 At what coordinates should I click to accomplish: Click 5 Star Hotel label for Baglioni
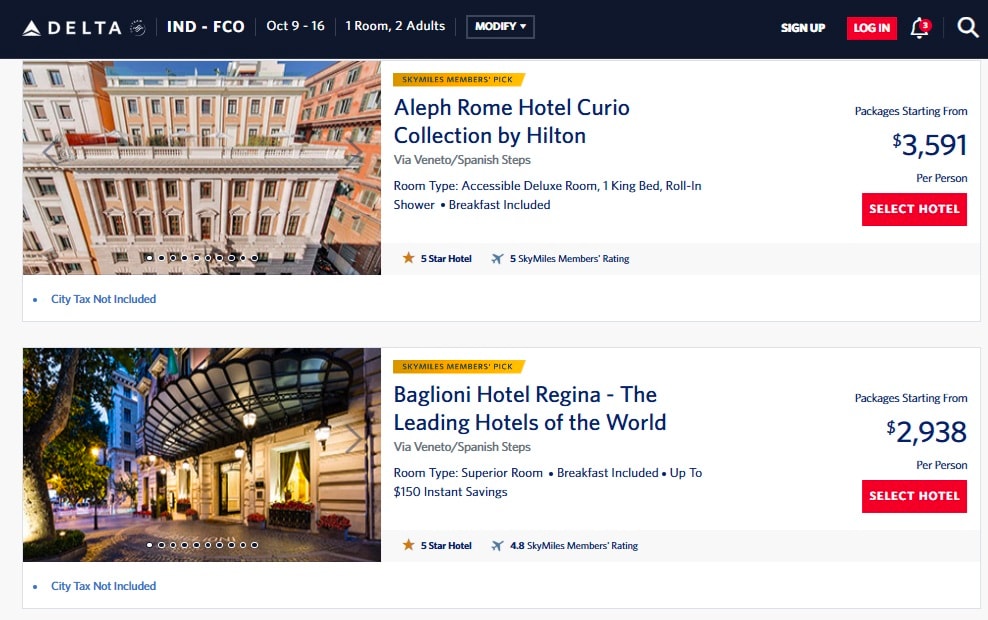coord(446,546)
